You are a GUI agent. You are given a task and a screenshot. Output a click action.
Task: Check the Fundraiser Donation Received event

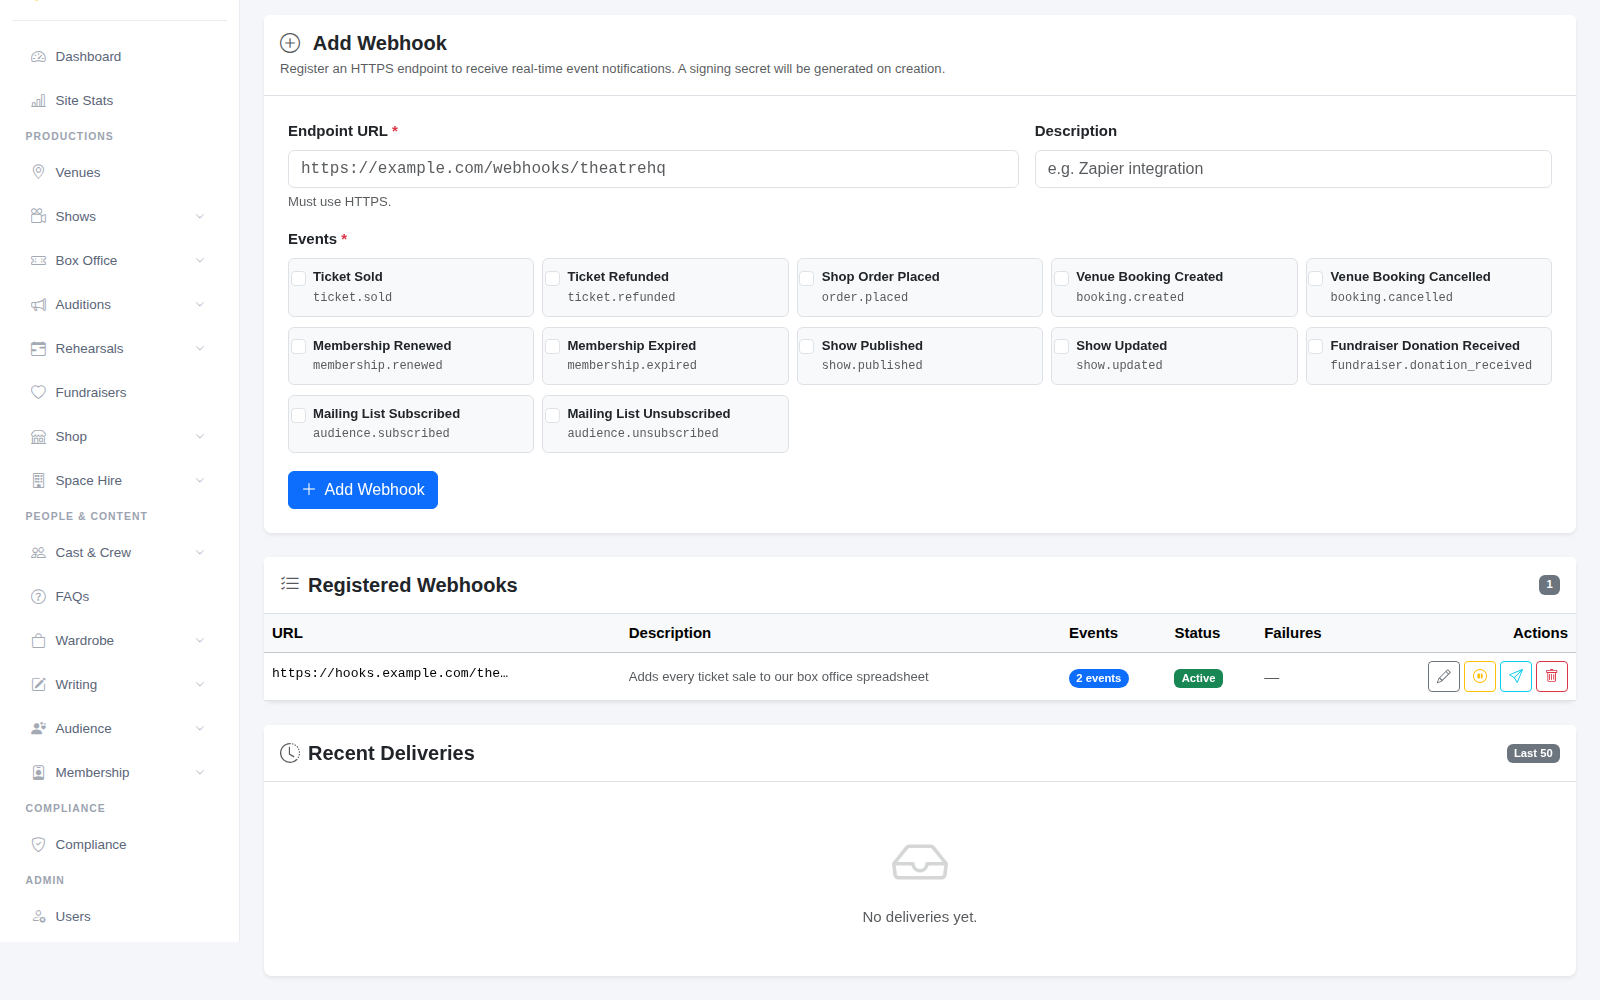[1316, 347]
